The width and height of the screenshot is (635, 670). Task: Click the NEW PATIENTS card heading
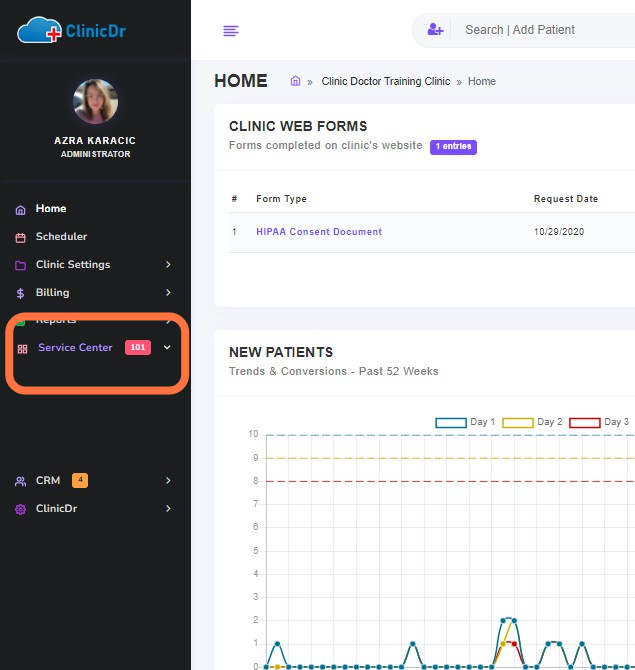coord(281,352)
